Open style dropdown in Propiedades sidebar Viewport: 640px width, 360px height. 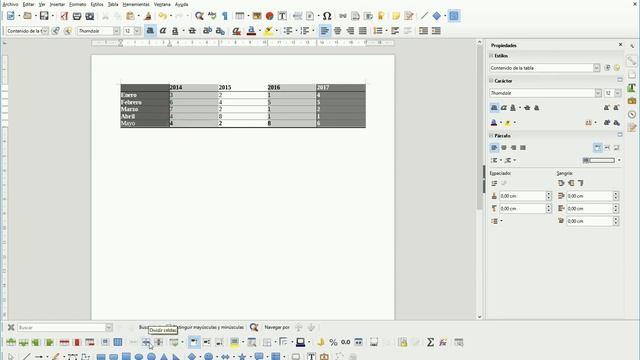pyautogui.click(x=596, y=68)
